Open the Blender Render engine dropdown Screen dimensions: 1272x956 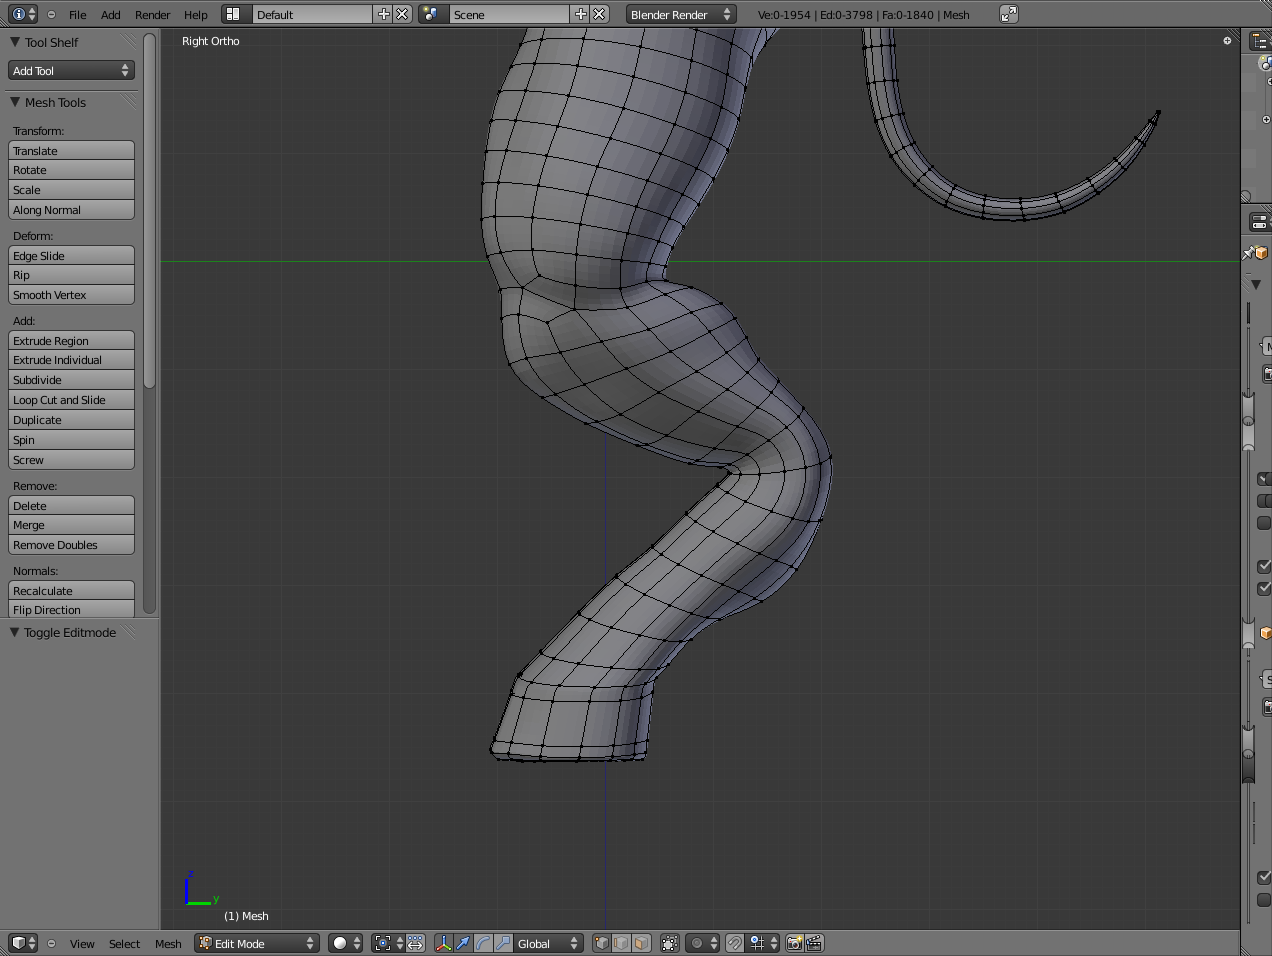pos(681,14)
